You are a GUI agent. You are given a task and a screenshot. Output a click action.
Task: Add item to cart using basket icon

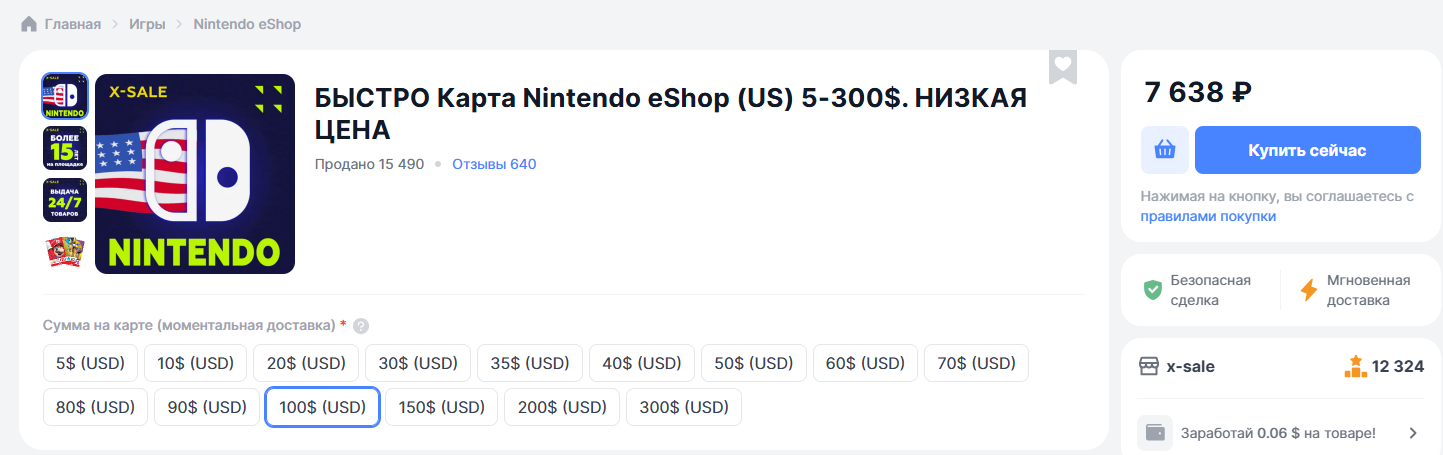coord(1165,150)
